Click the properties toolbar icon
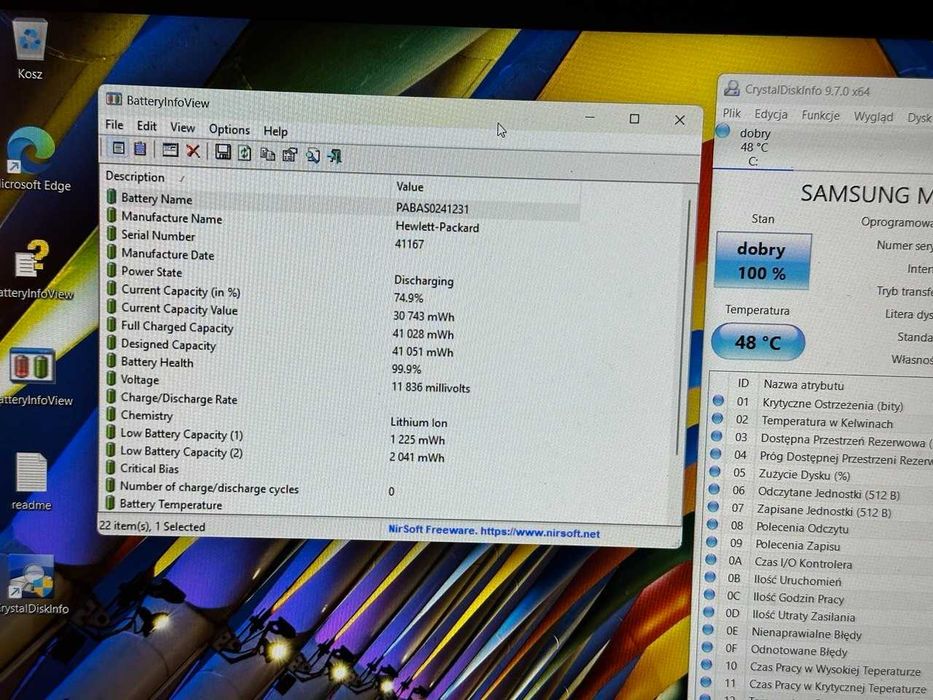 pos(290,155)
